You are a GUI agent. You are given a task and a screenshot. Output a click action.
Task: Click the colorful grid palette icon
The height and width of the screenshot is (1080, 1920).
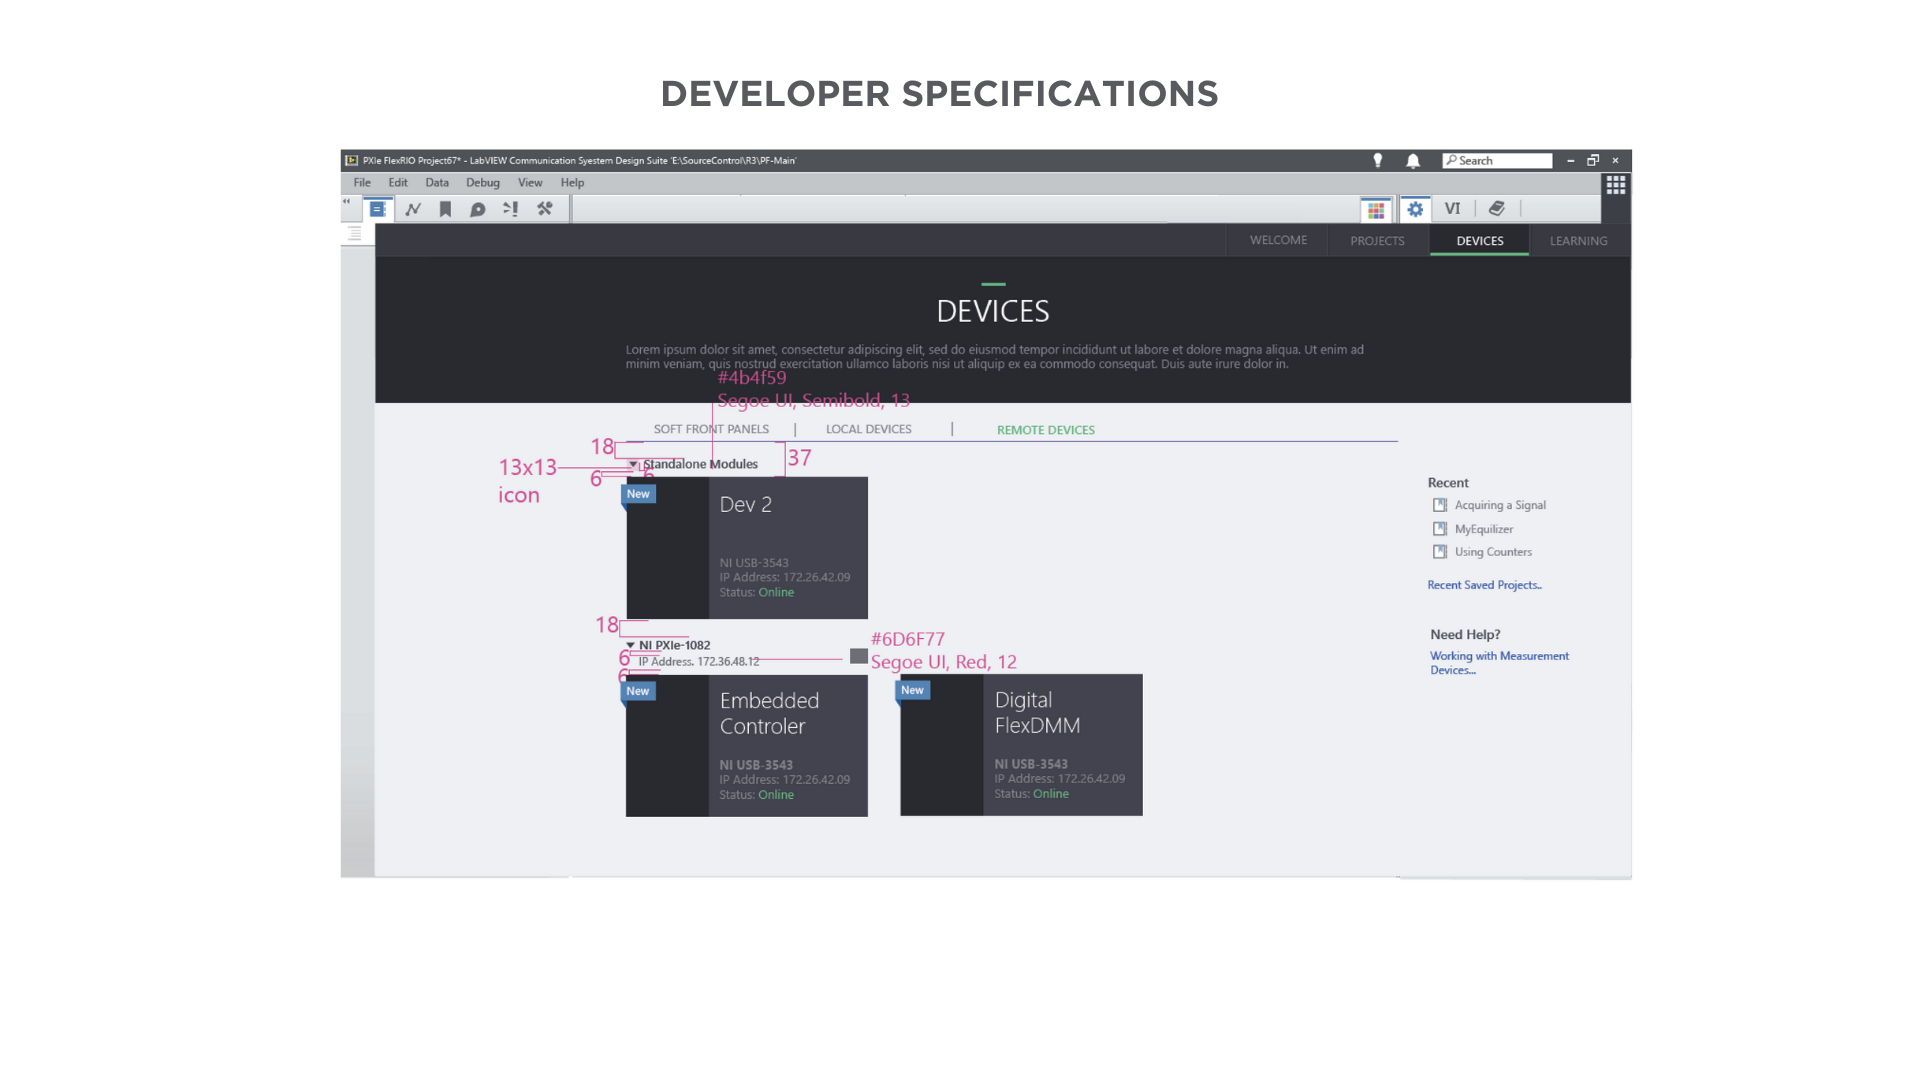point(1376,209)
